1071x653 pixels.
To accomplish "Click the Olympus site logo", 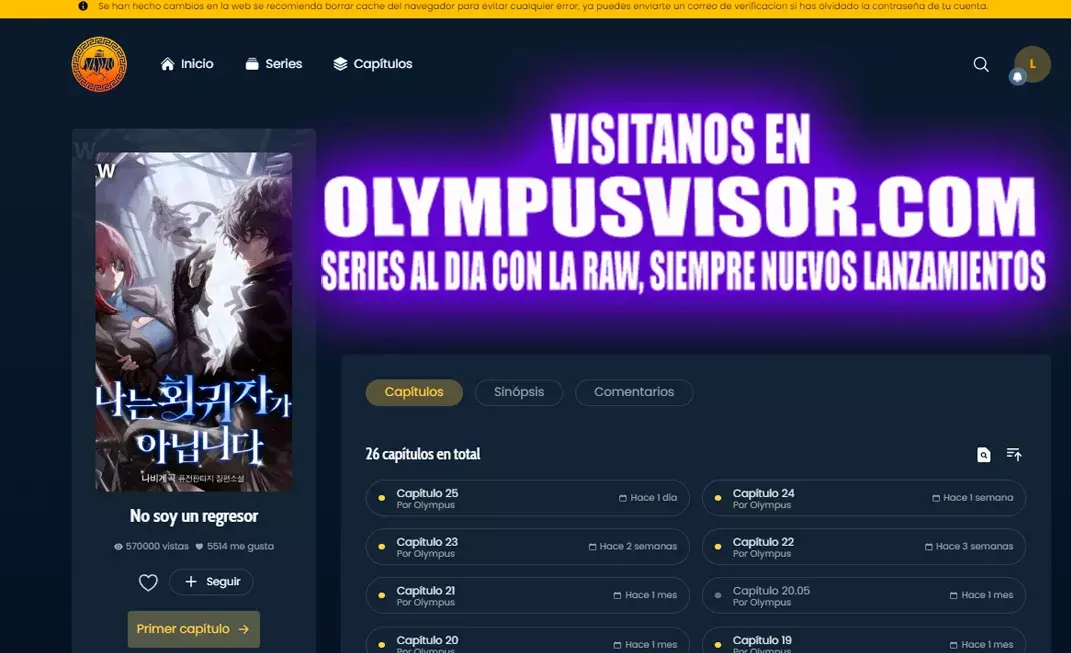I will 99,64.
